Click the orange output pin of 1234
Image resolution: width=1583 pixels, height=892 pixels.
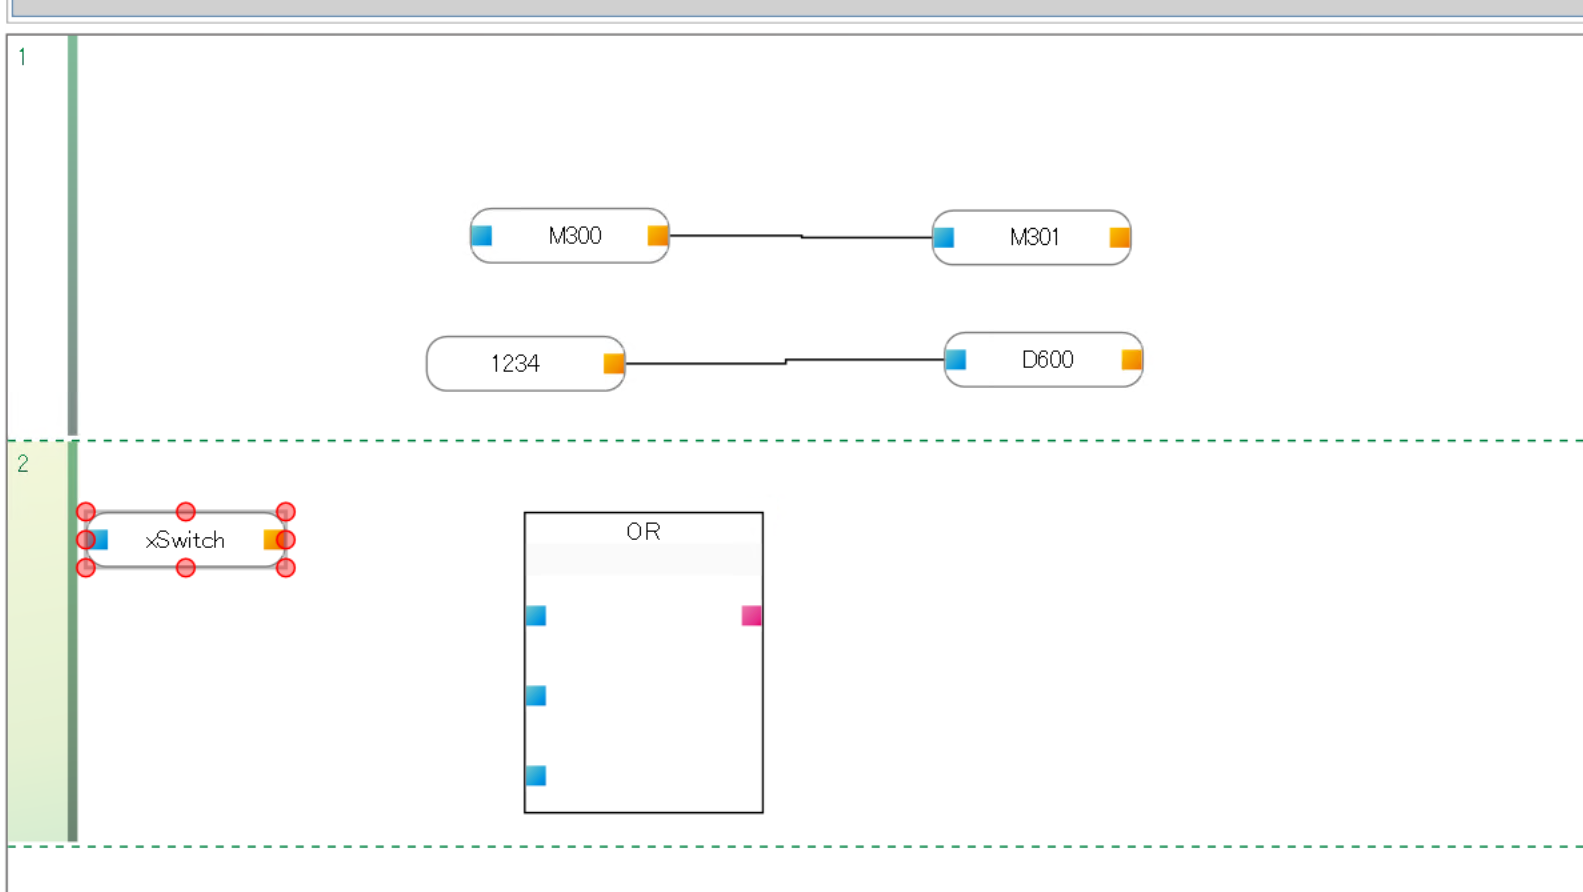pyautogui.click(x=614, y=364)
